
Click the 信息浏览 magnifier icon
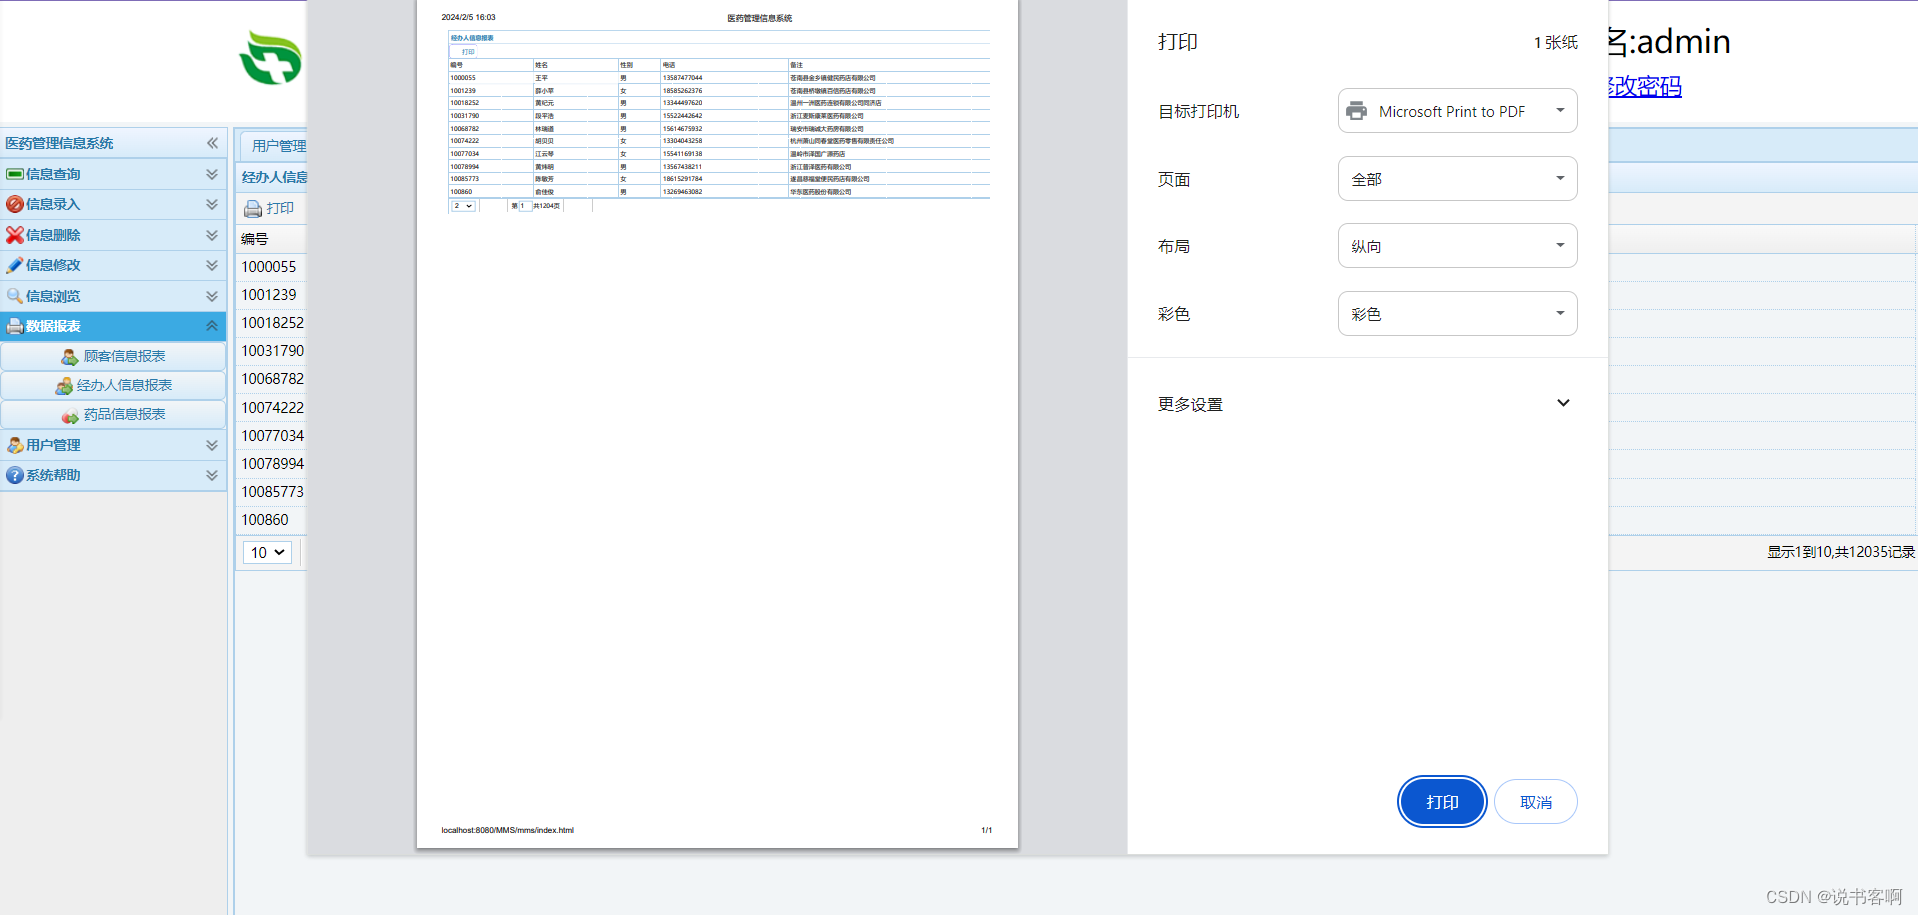[15, 296]
